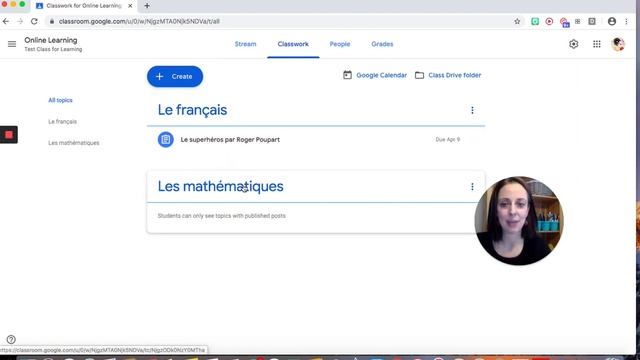
Task: Click the extensions grid icon in toolbar
Action: coord(578,21)
